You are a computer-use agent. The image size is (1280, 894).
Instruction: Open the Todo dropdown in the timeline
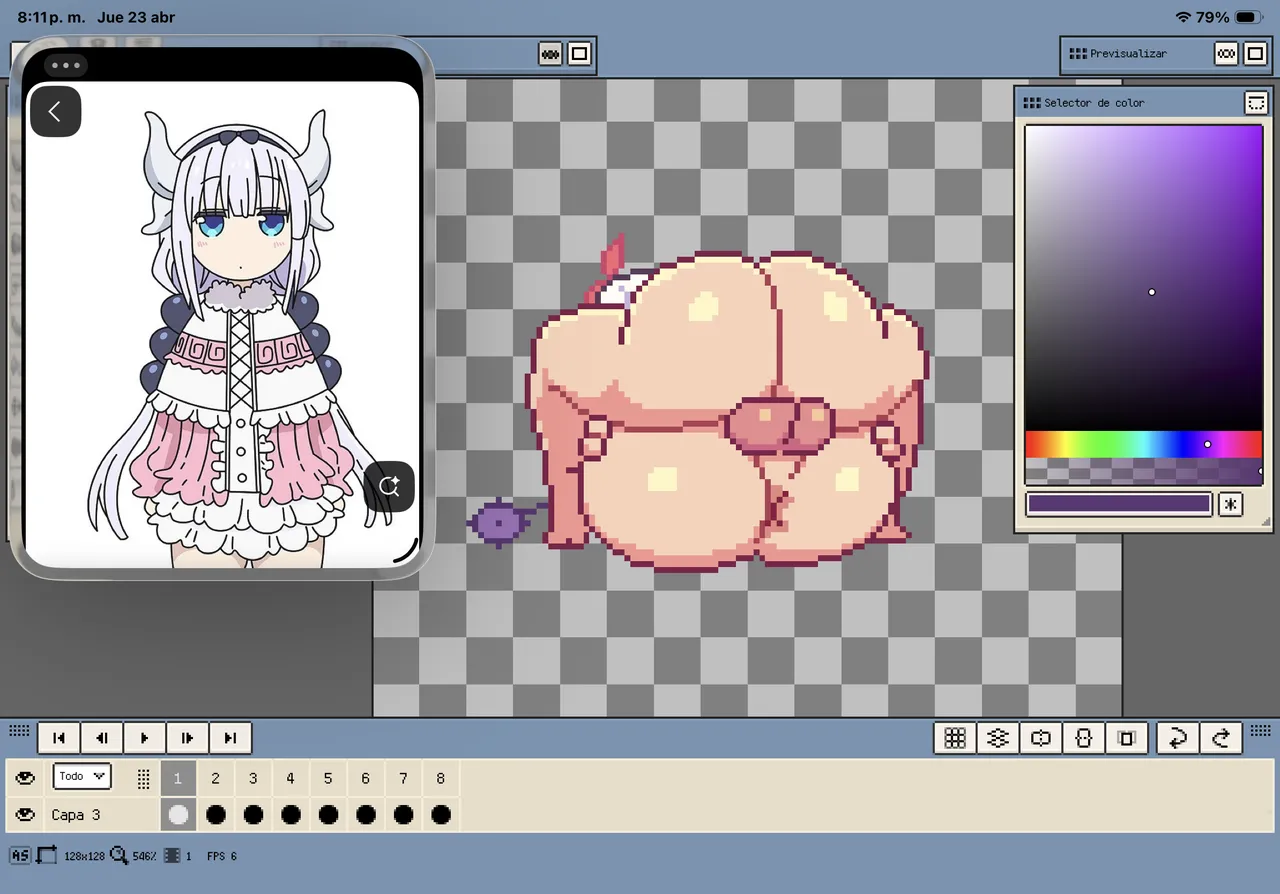coord(82,776)
